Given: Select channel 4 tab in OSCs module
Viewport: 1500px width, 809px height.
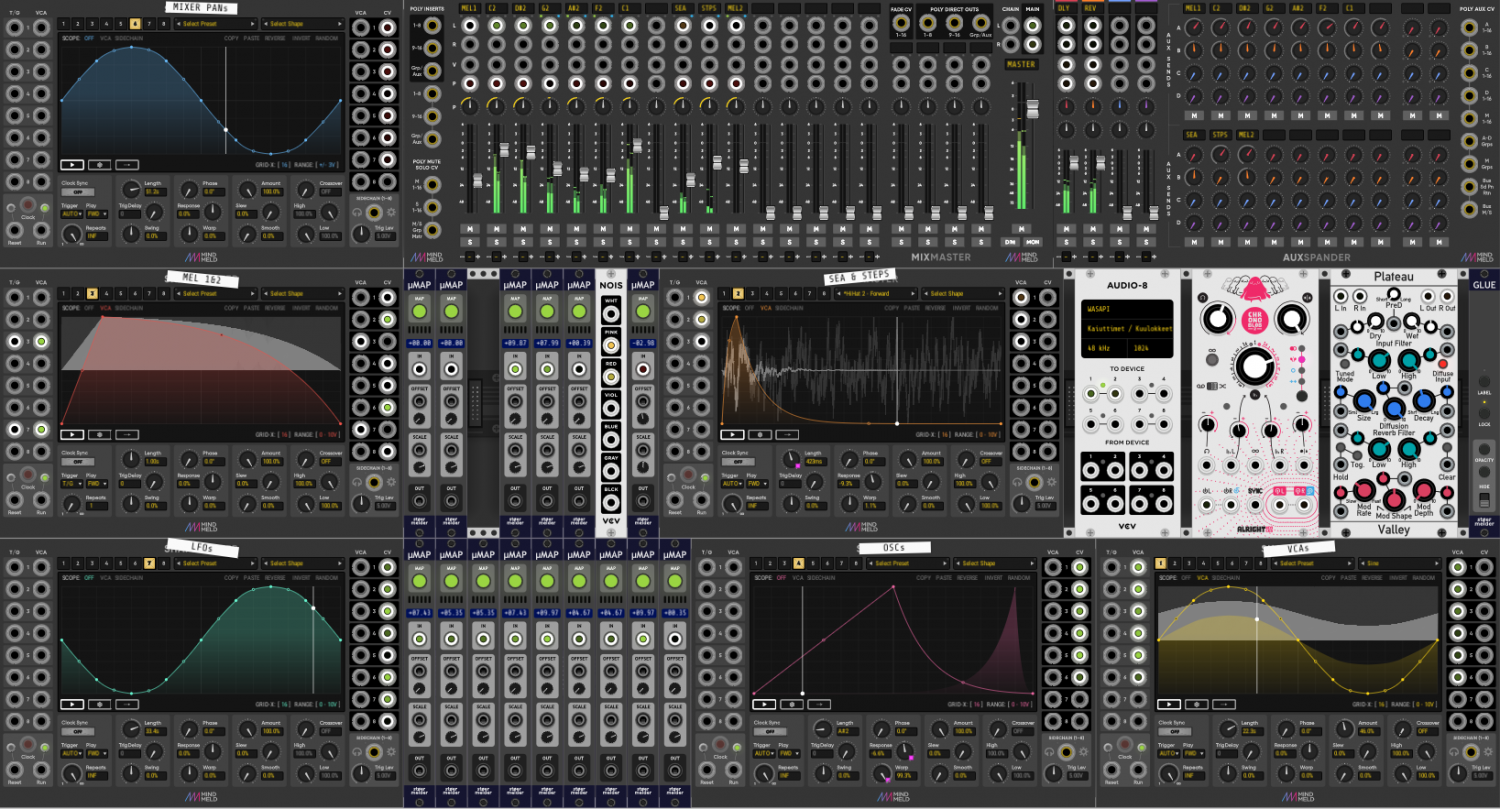Looking at the screenshot, I should [x=798, y=563].
